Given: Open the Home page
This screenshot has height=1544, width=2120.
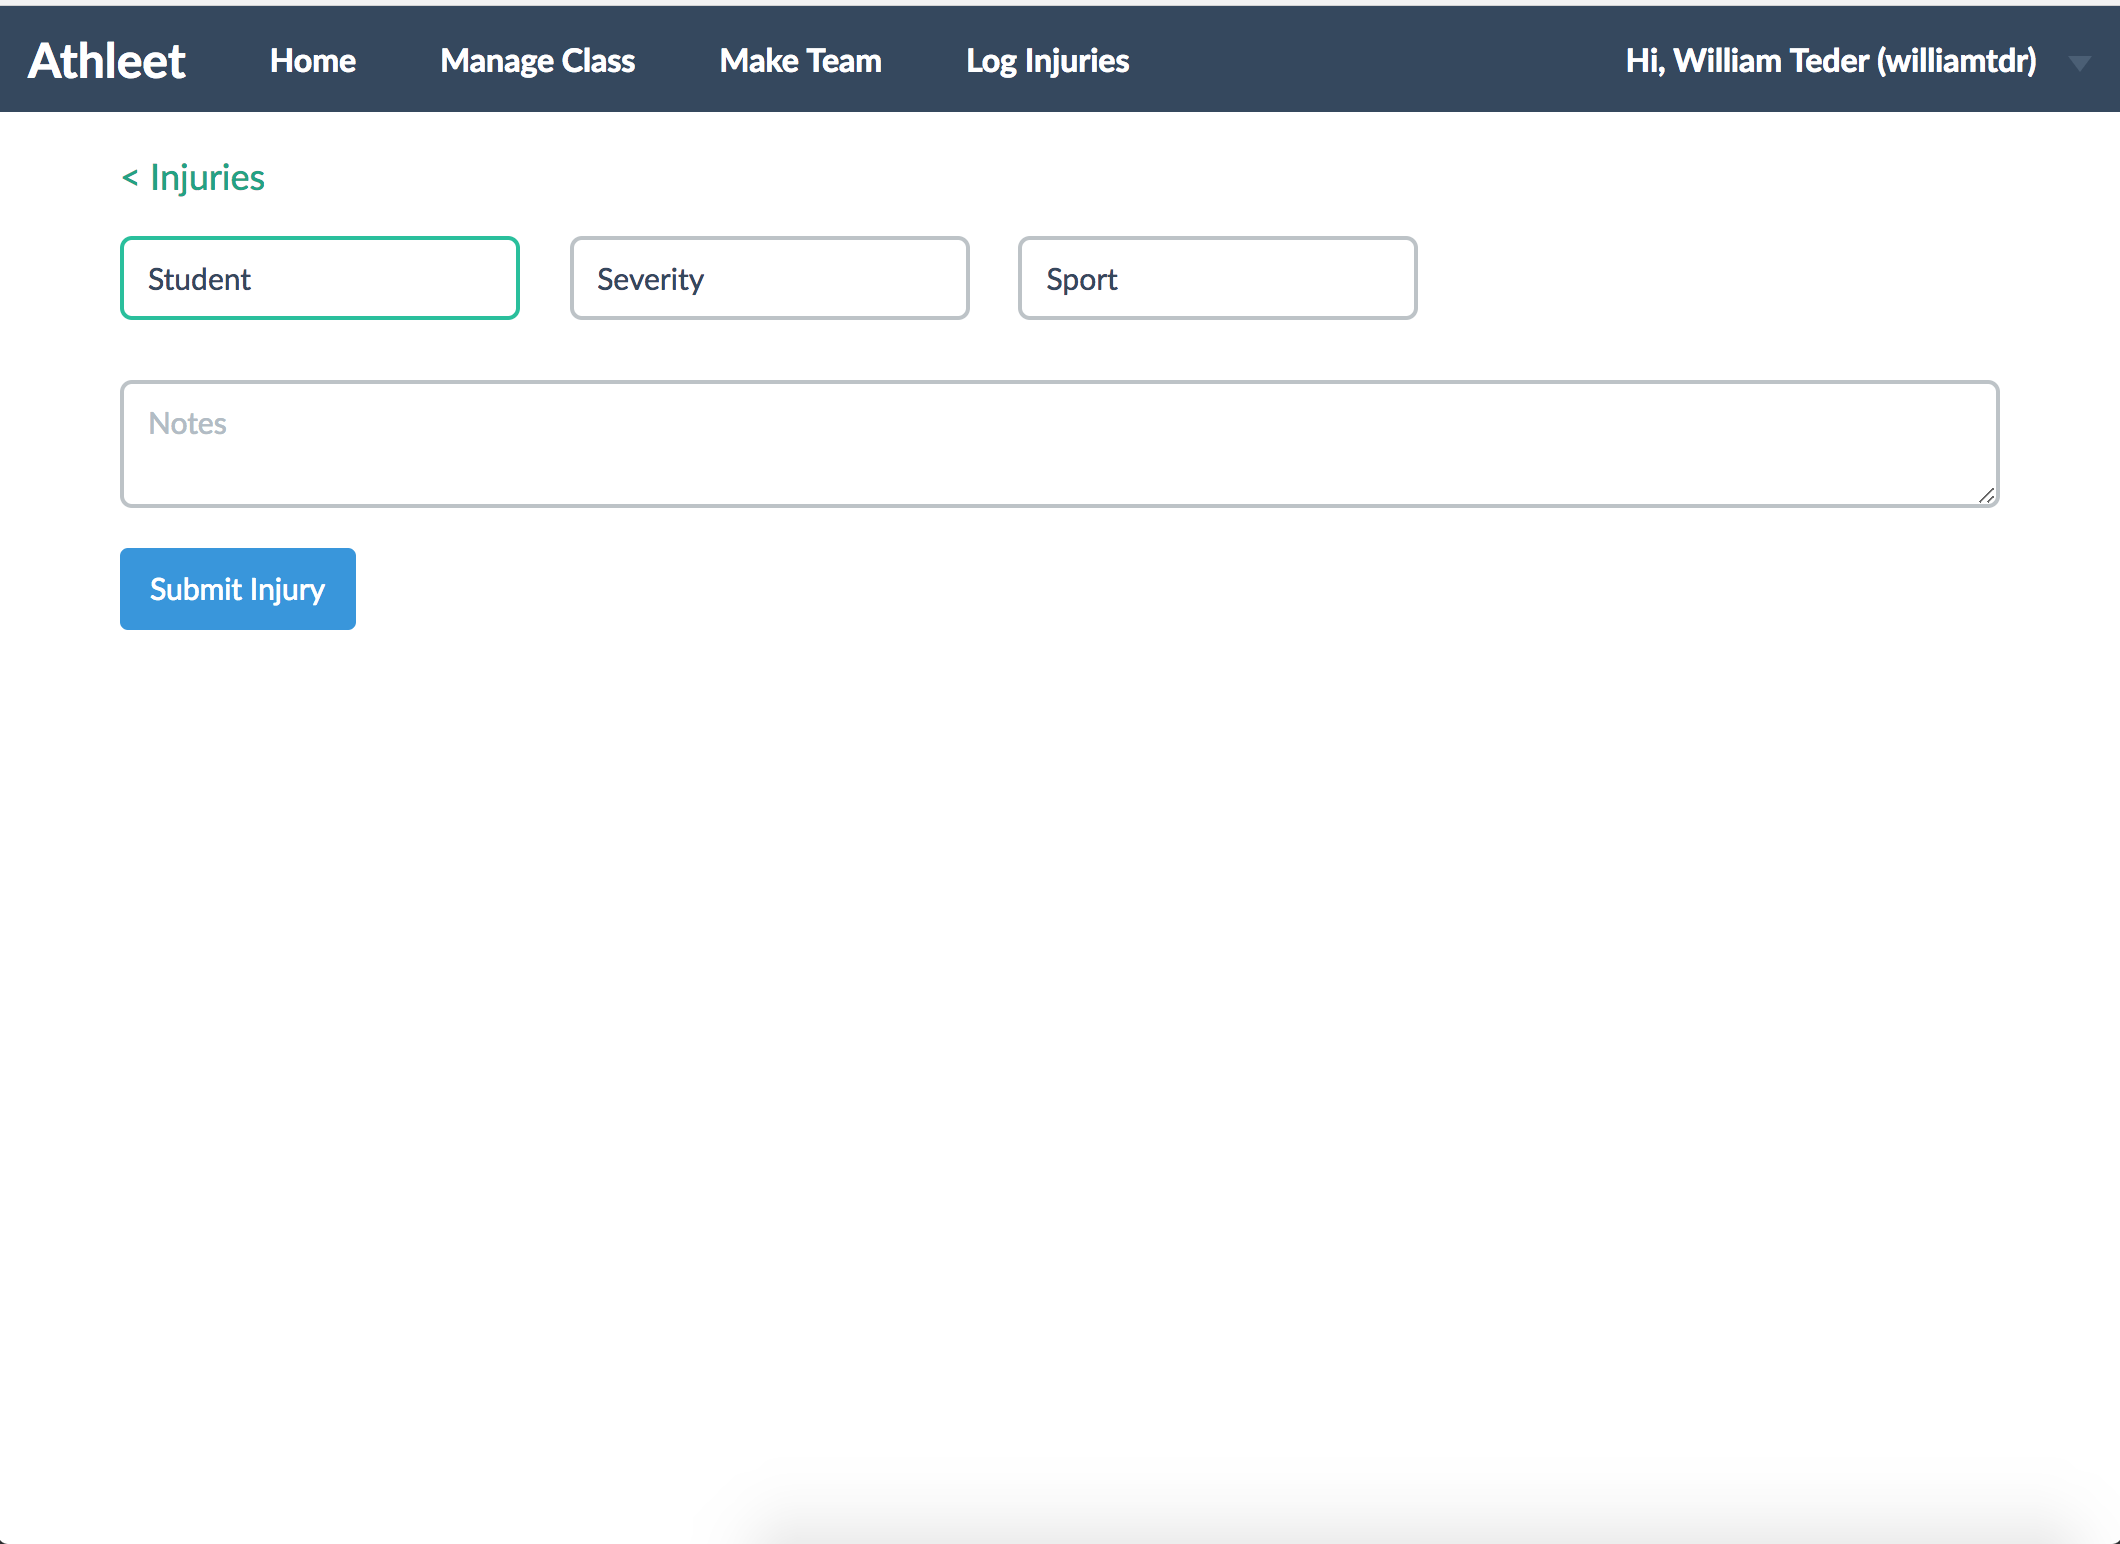Looking at the screenshot, I should point(312,61).
